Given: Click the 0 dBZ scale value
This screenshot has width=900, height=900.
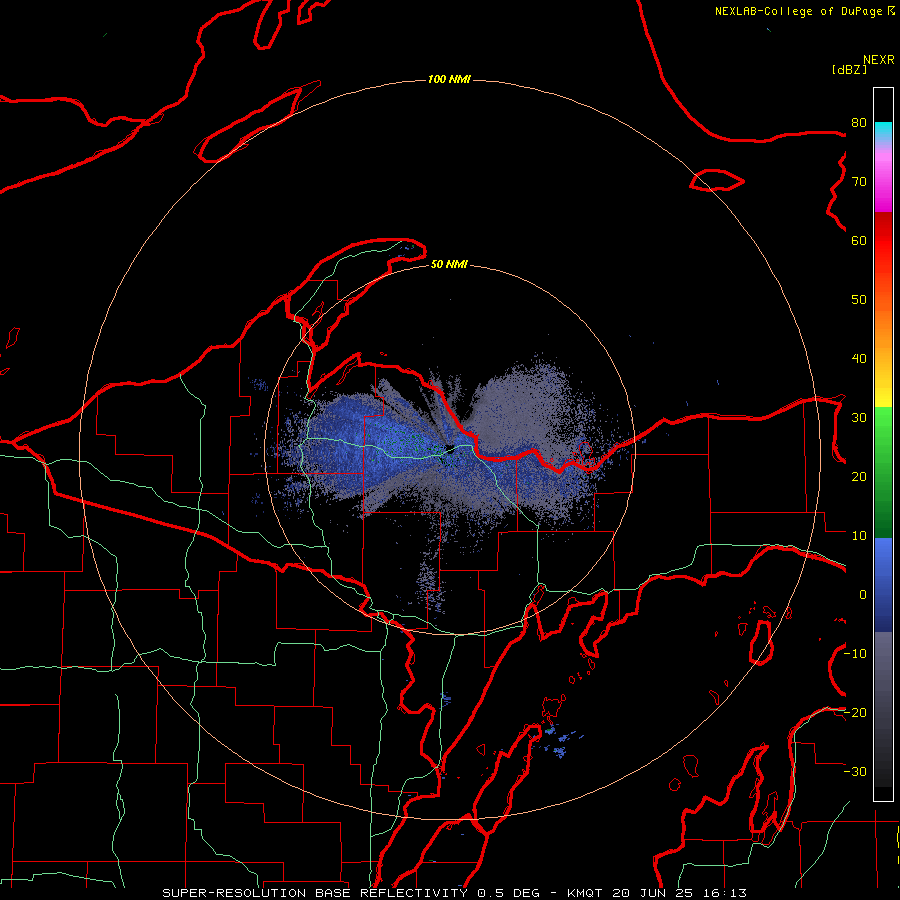Looking at the screenshot, I should 862,595.
